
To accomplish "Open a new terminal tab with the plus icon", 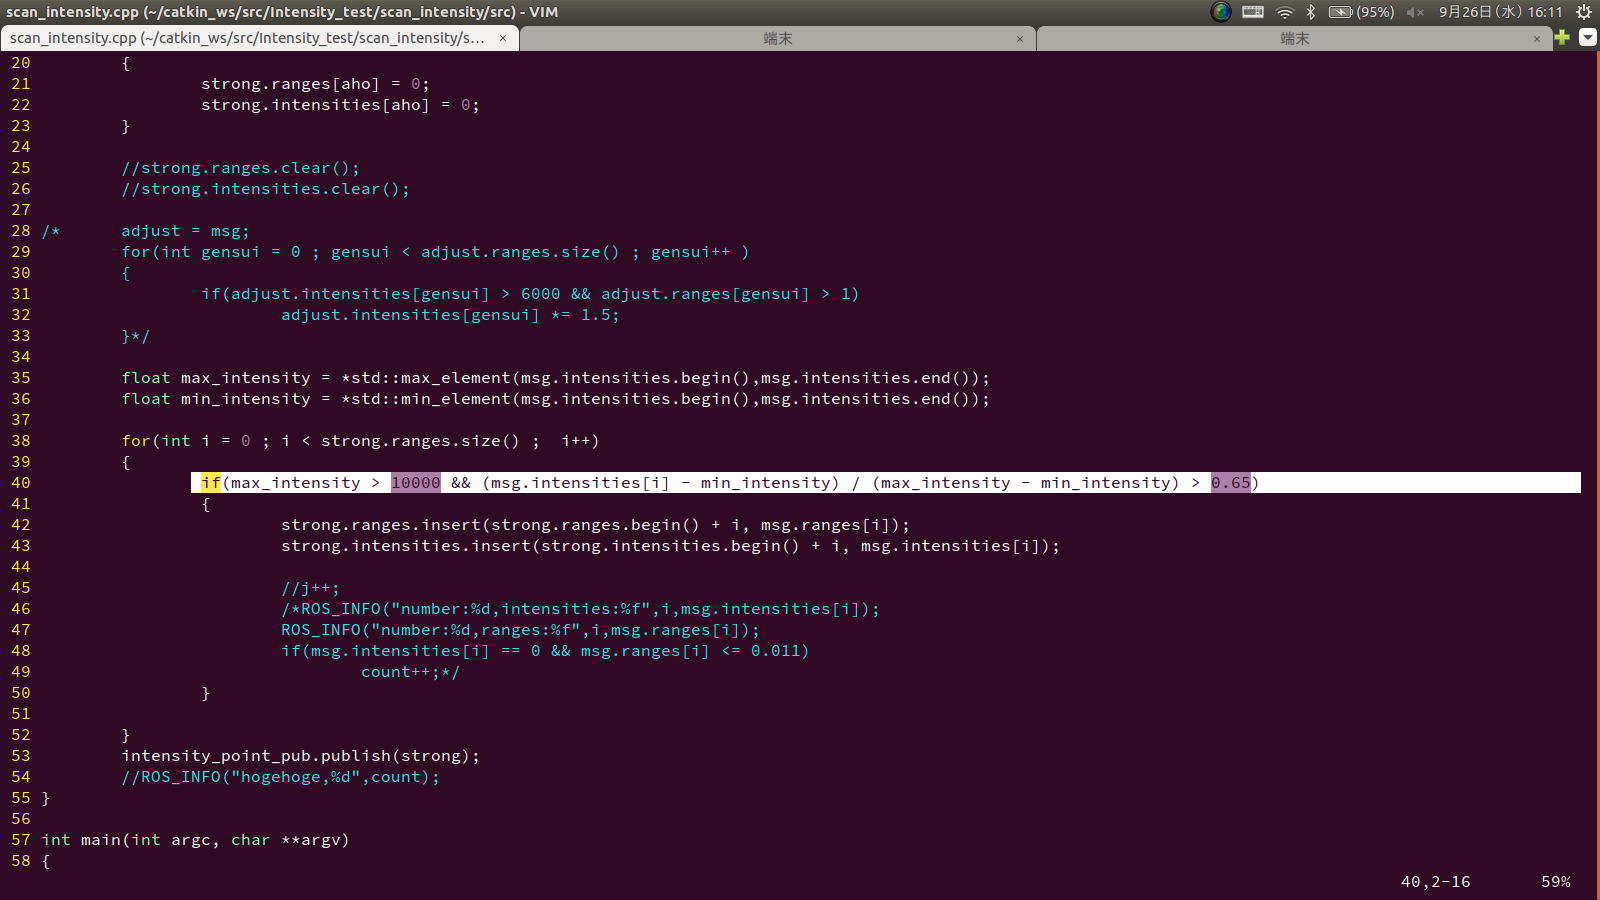I will coord(1561,38).
